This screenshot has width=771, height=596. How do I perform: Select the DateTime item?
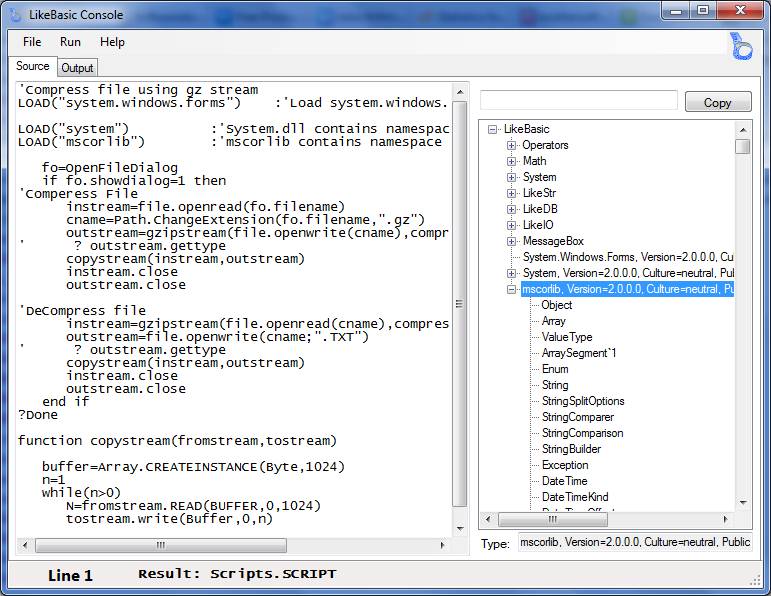[564, 481]
